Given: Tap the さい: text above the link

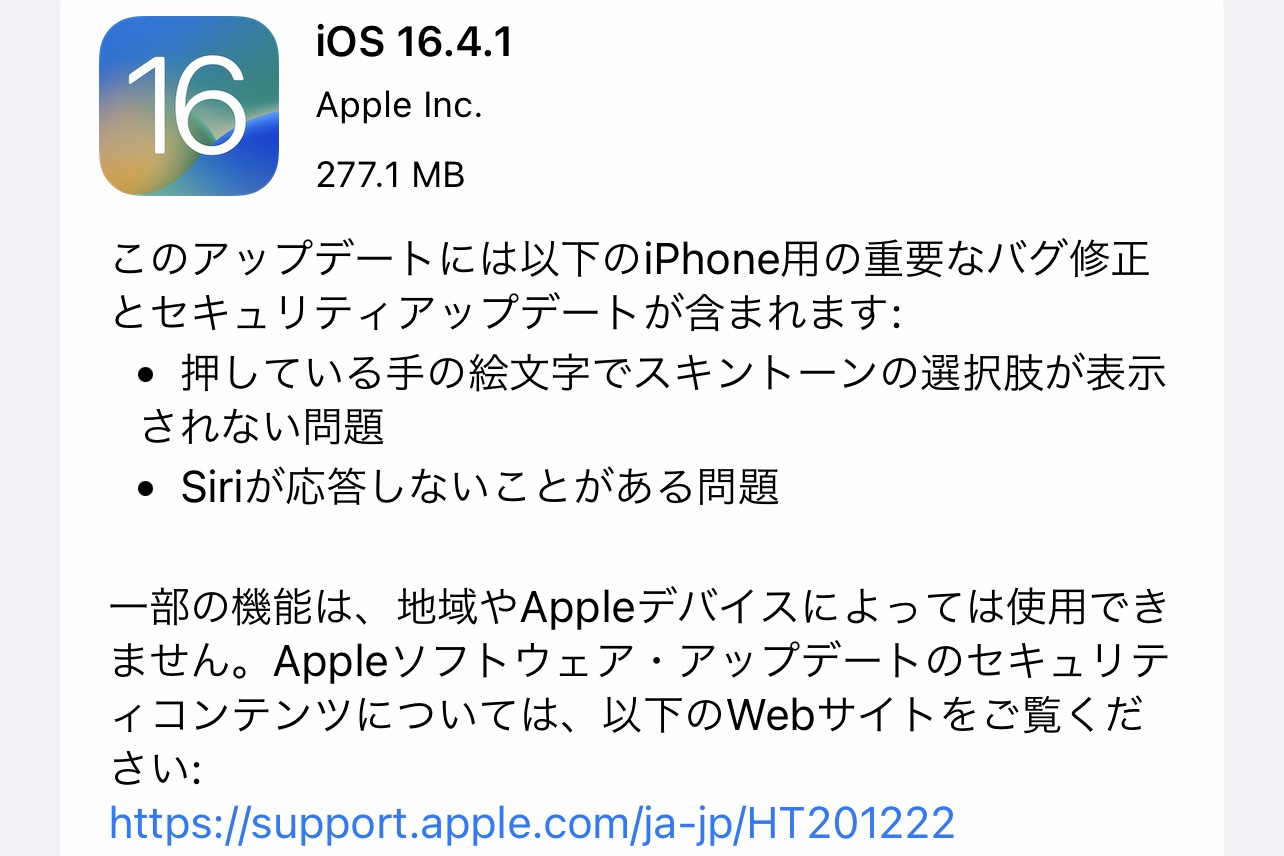Looking at the screenshot, I should pyautogui.click(x=156, y=769).
